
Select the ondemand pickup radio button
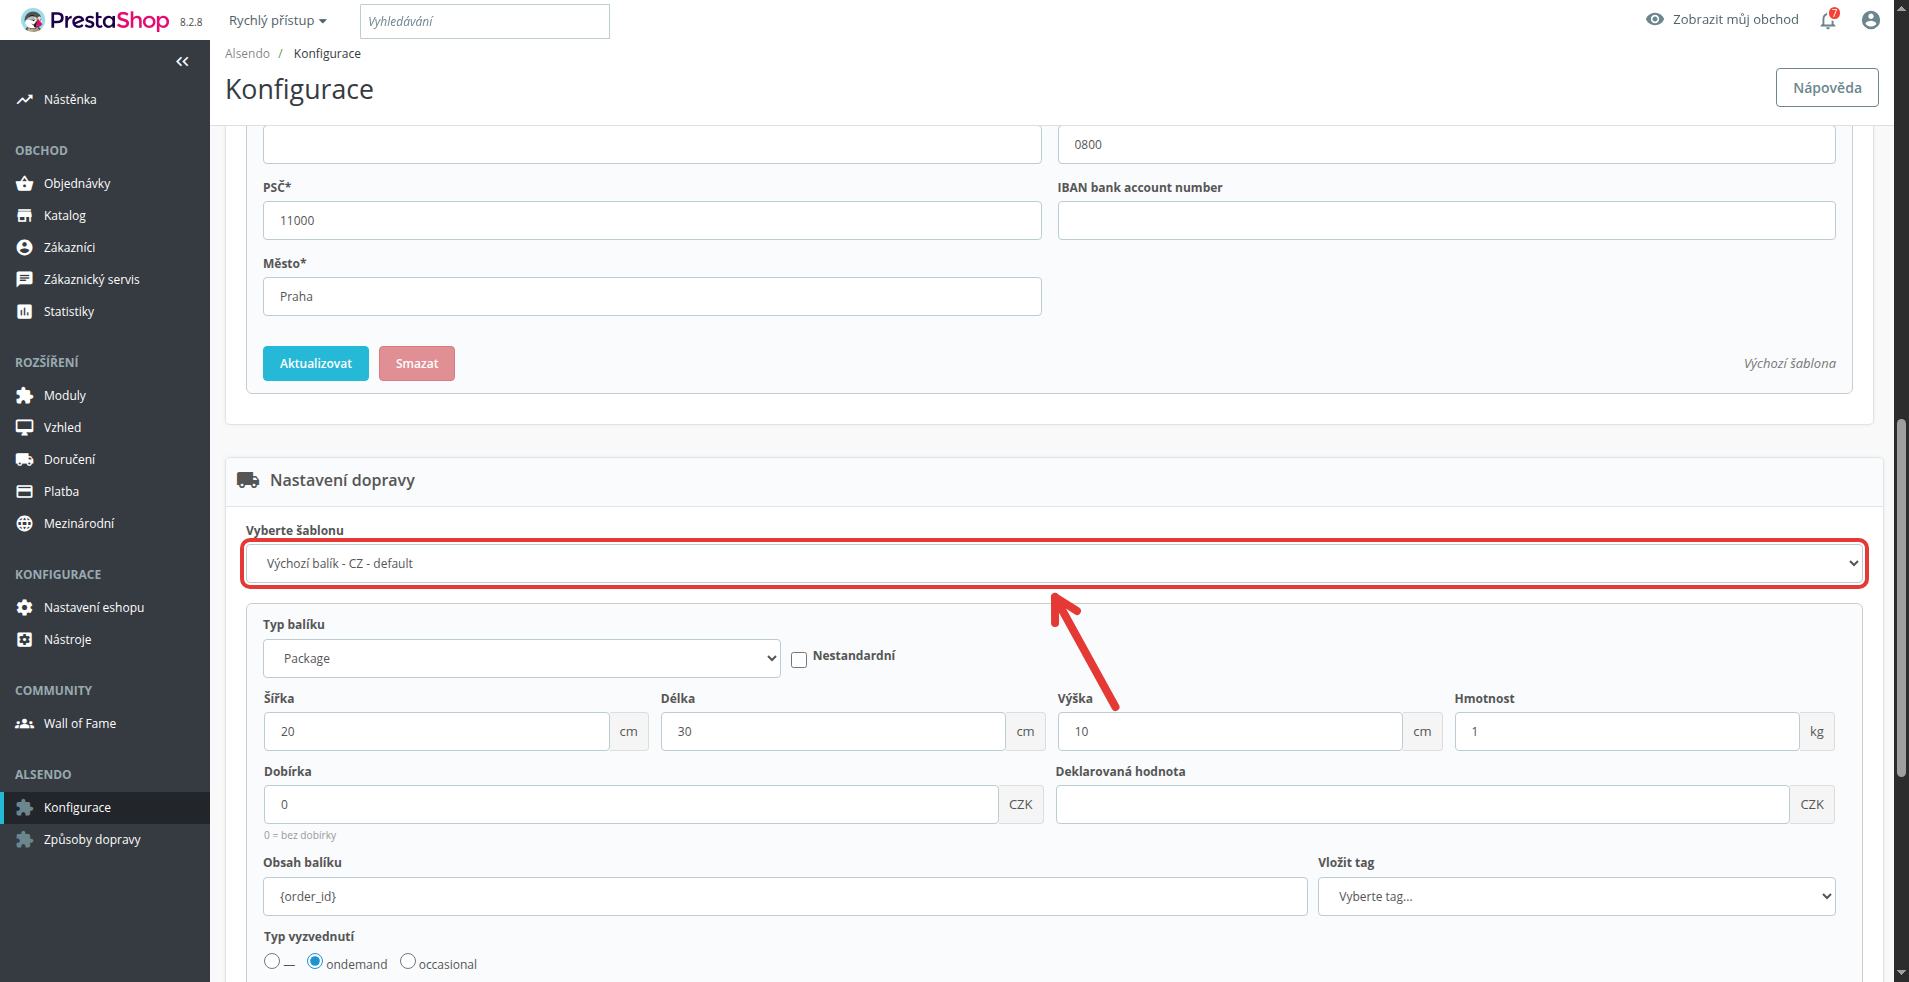point(315,961)
